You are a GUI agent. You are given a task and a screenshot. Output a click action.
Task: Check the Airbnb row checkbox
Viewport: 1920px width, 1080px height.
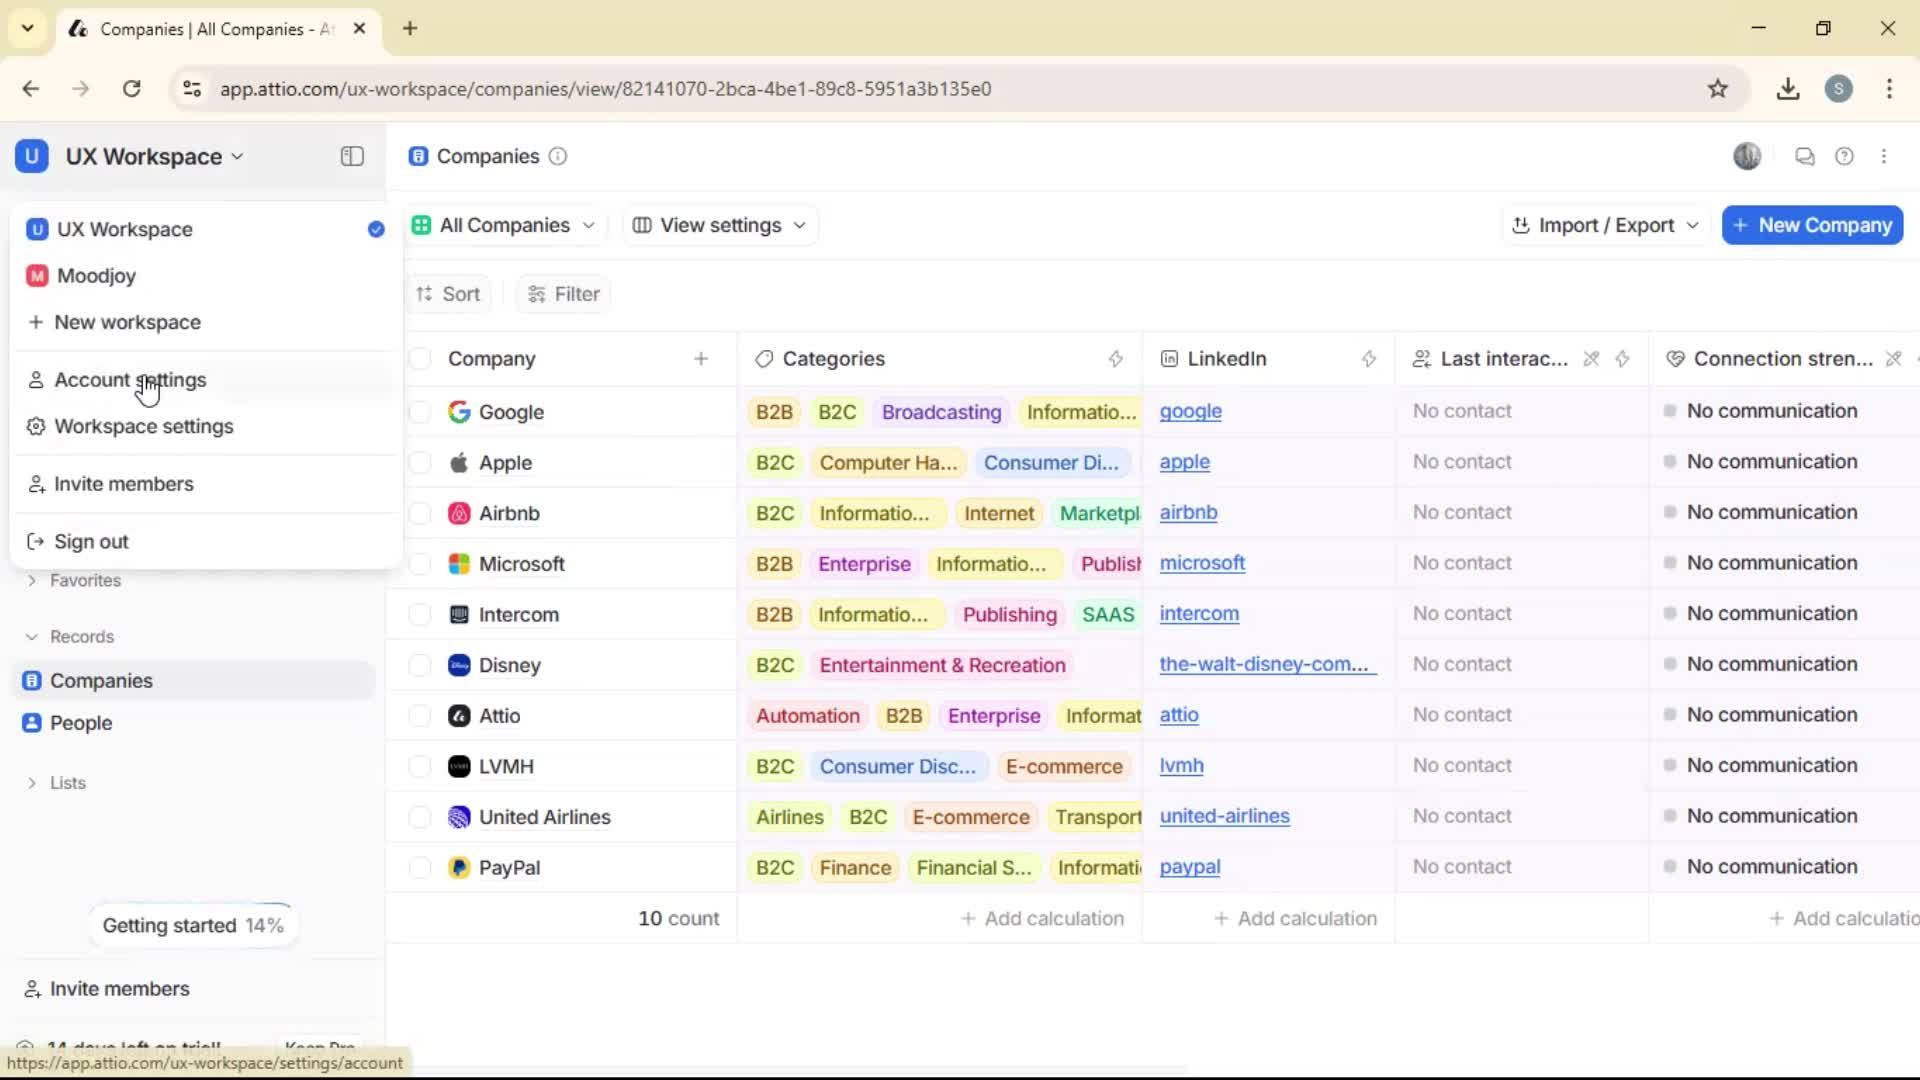[420, 513]
